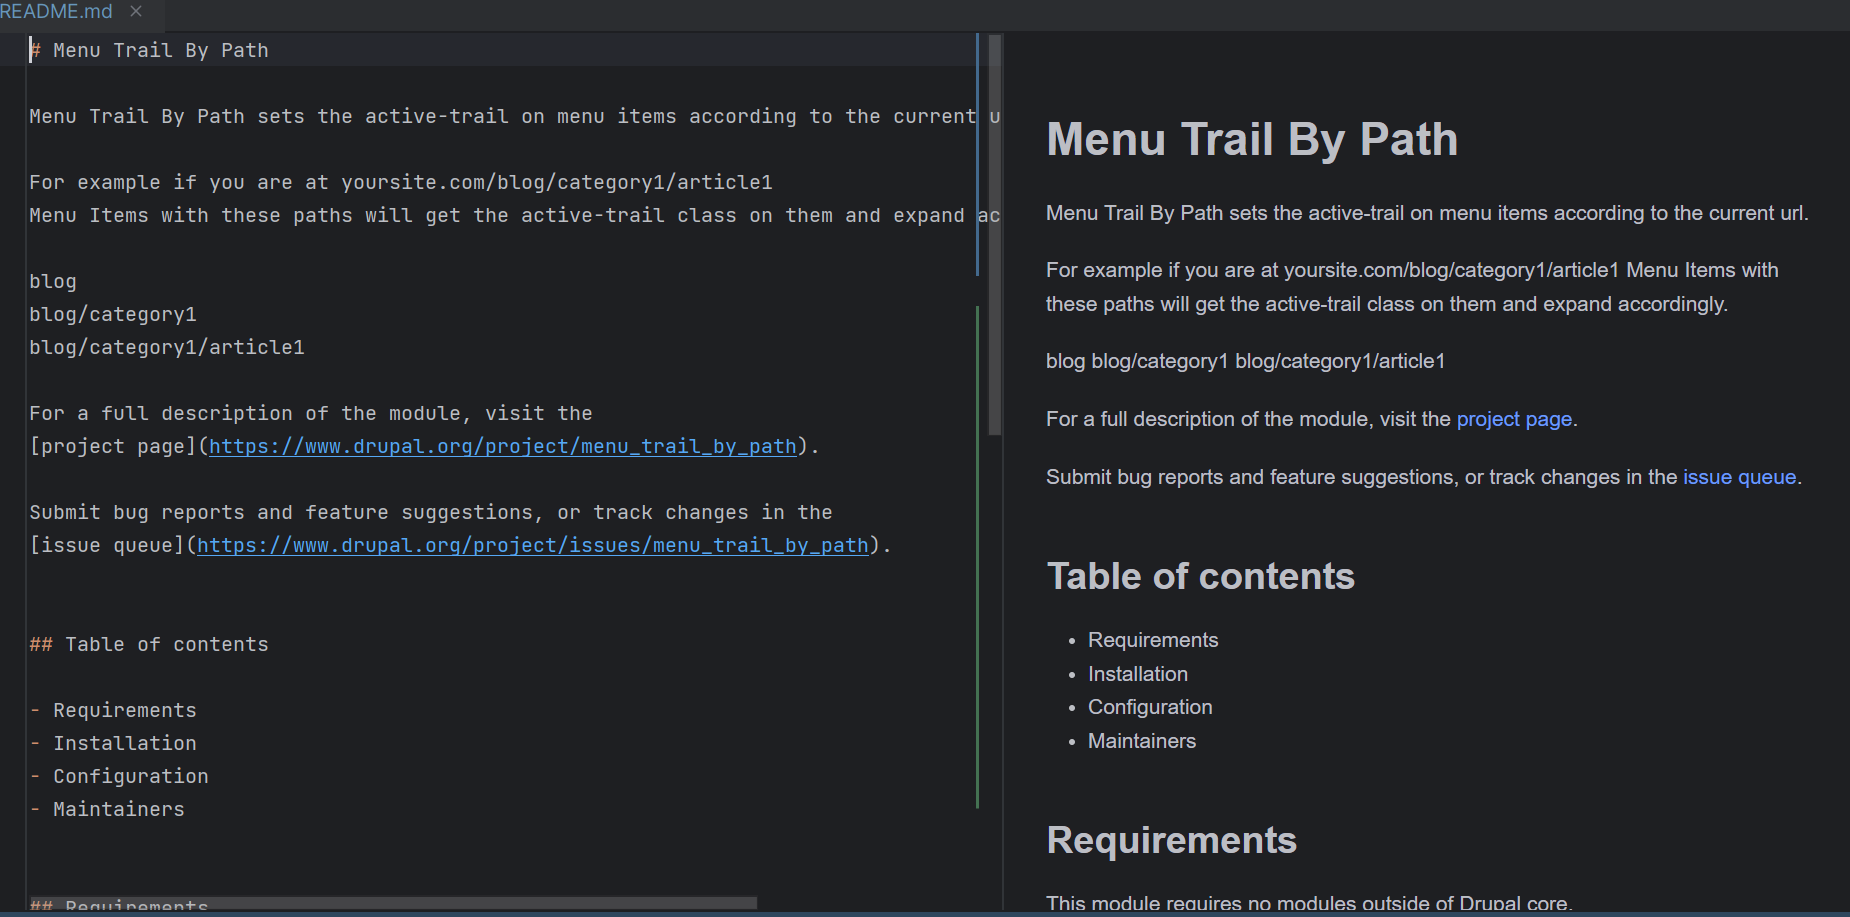Open the issue queue link in preview
1850x917 pixels.
1738,477
